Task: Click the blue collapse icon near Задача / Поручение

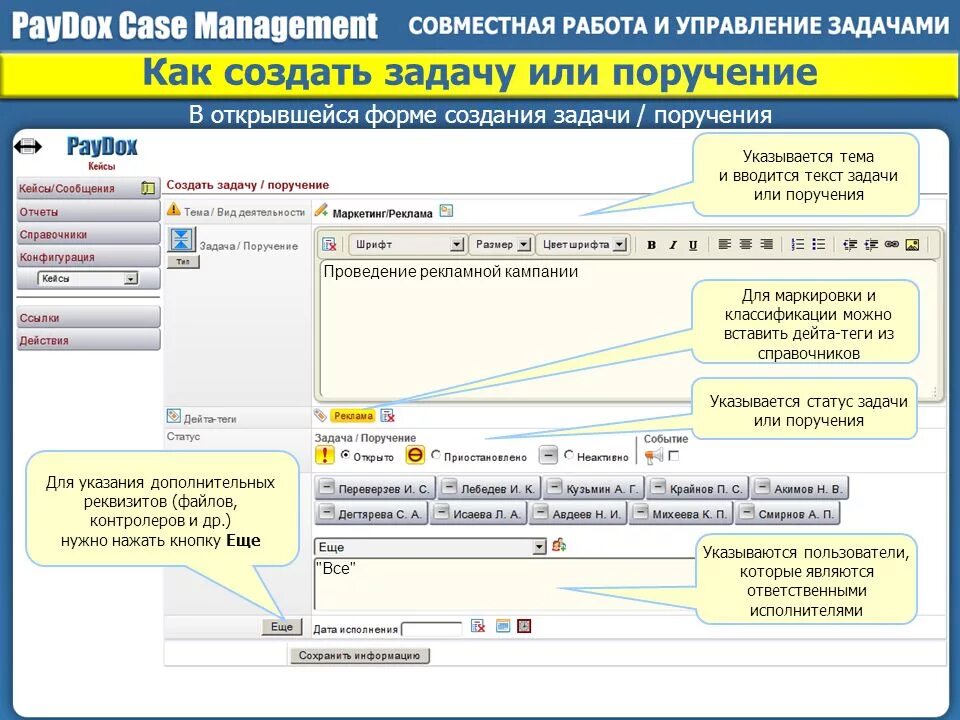Action: pyautogui.click(x=181, y=239)
